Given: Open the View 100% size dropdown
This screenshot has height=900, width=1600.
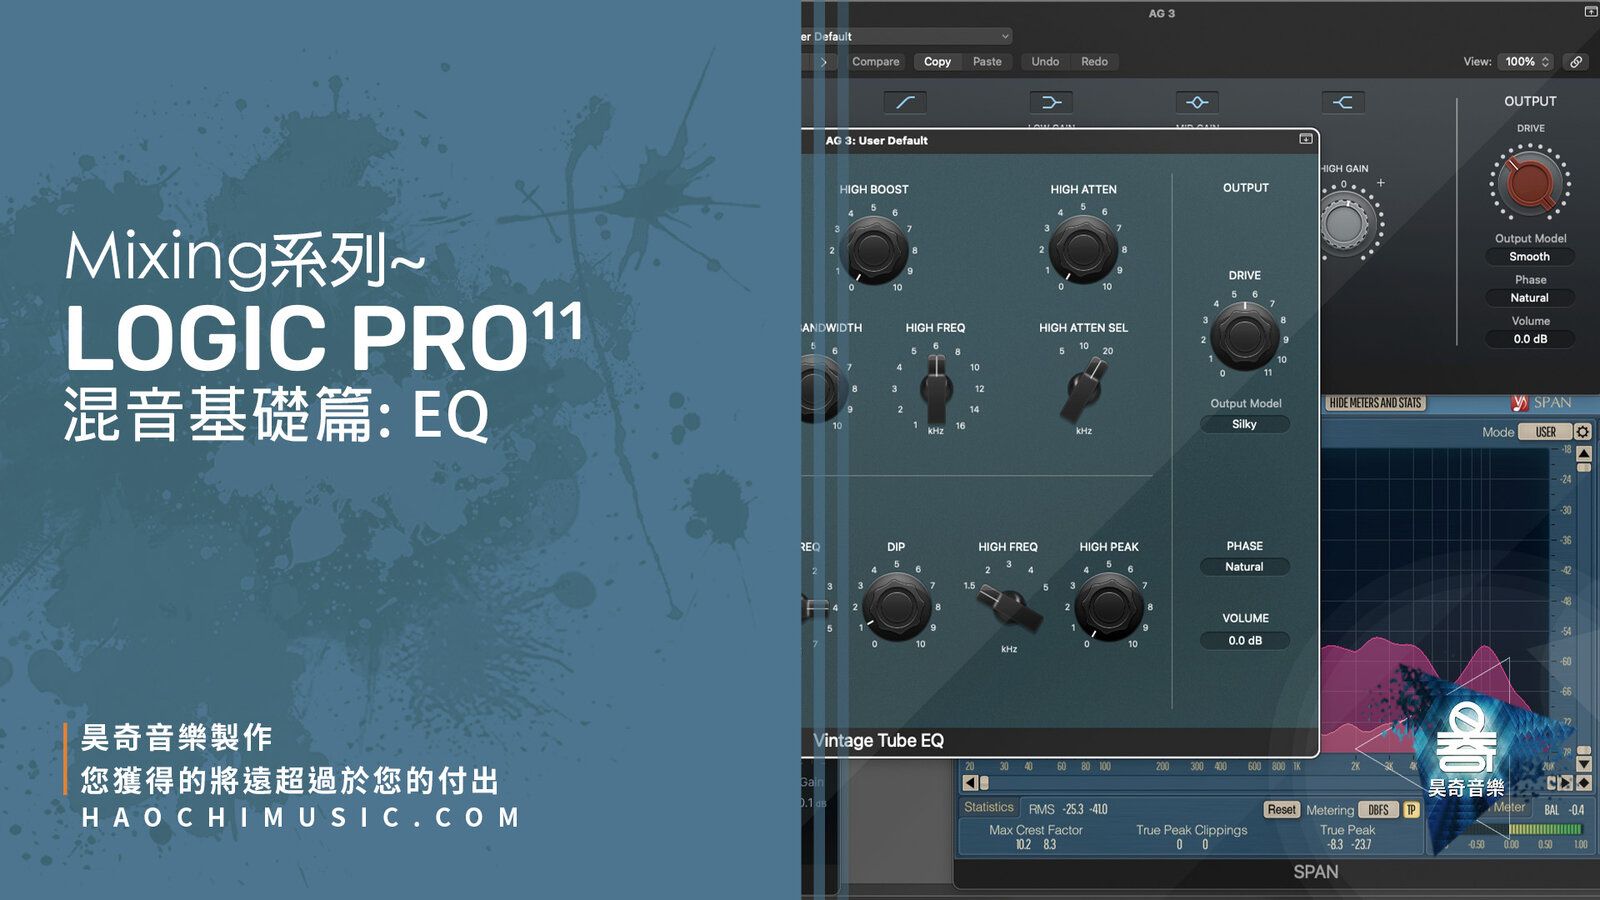Looking at the screenshot, I should point(1527,62).
